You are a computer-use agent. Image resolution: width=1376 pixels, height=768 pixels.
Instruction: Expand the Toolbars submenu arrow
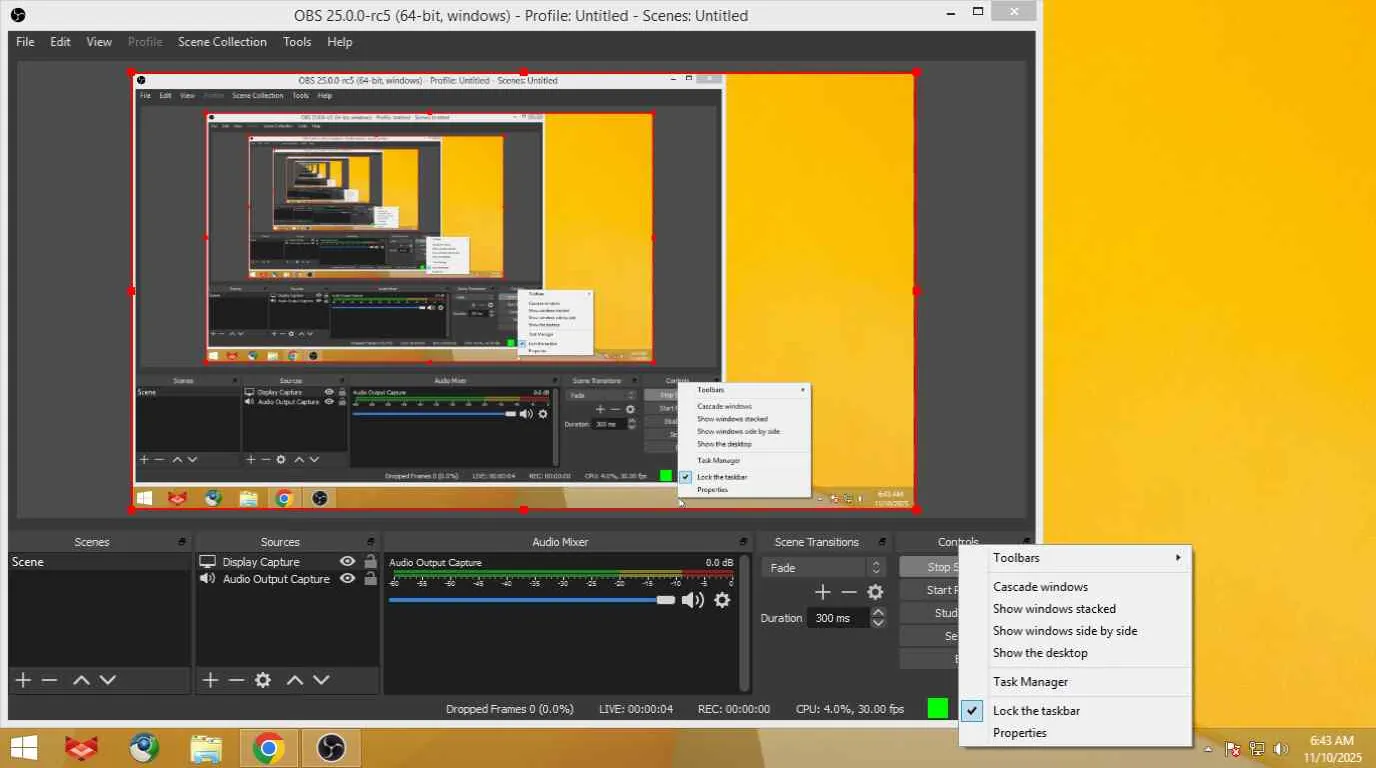click(1178, 558)
